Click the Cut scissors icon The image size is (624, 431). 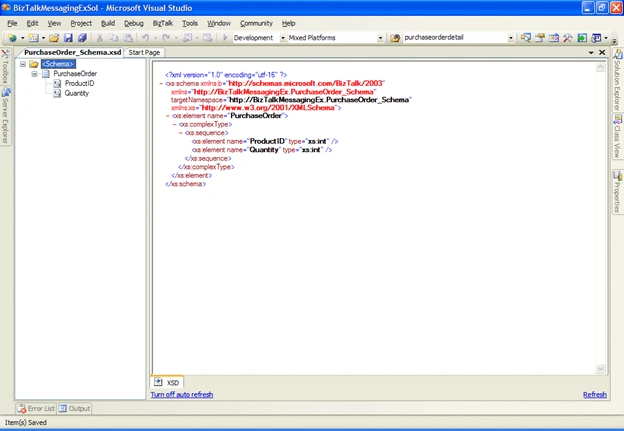99,38
